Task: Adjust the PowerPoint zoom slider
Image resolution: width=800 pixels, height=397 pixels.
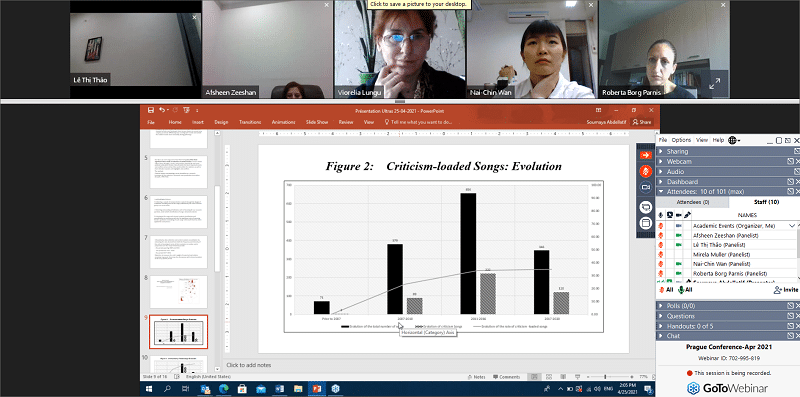Action: [x=606, y=377]
